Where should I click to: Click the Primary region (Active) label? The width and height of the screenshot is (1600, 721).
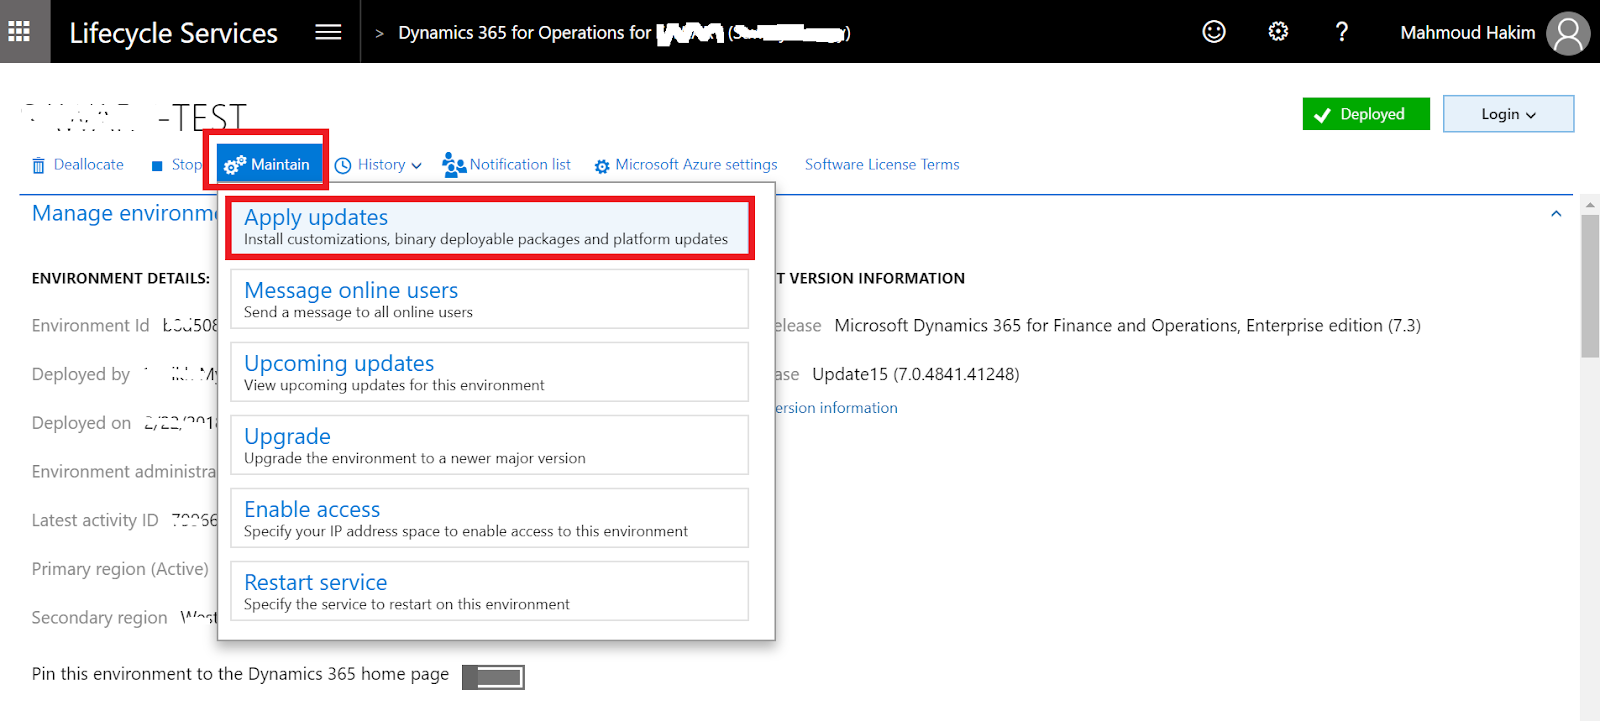coord(120,569)
